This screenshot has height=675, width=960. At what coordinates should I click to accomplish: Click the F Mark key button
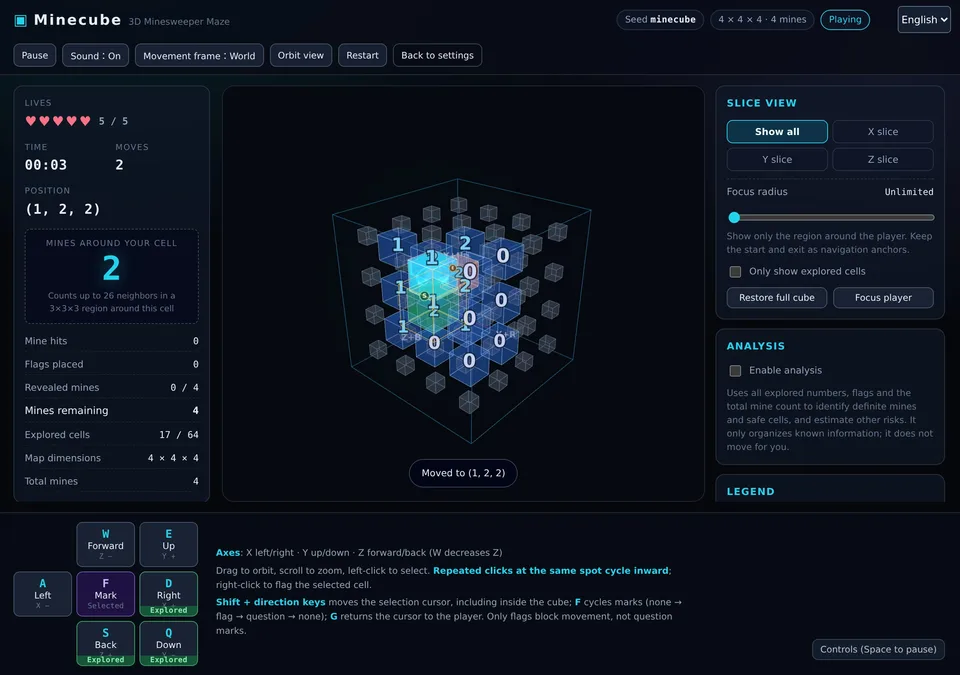coord(105,594)
